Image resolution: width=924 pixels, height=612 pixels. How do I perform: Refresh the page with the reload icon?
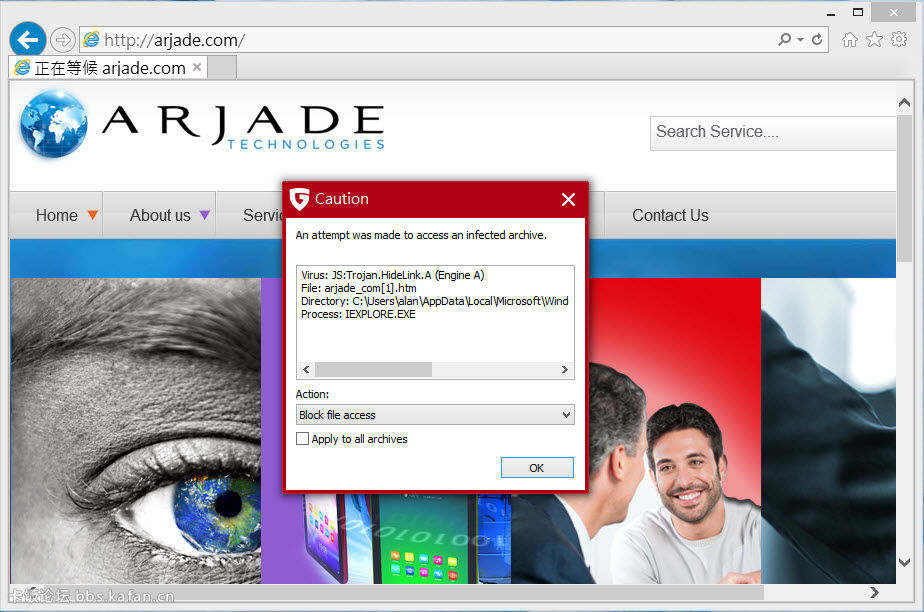817,39
